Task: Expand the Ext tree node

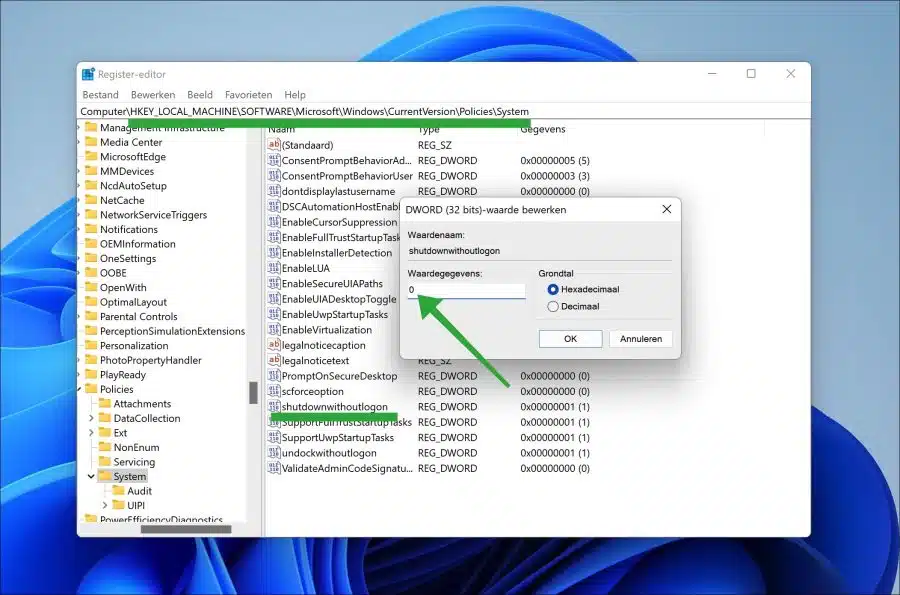Action: point(91,433)
